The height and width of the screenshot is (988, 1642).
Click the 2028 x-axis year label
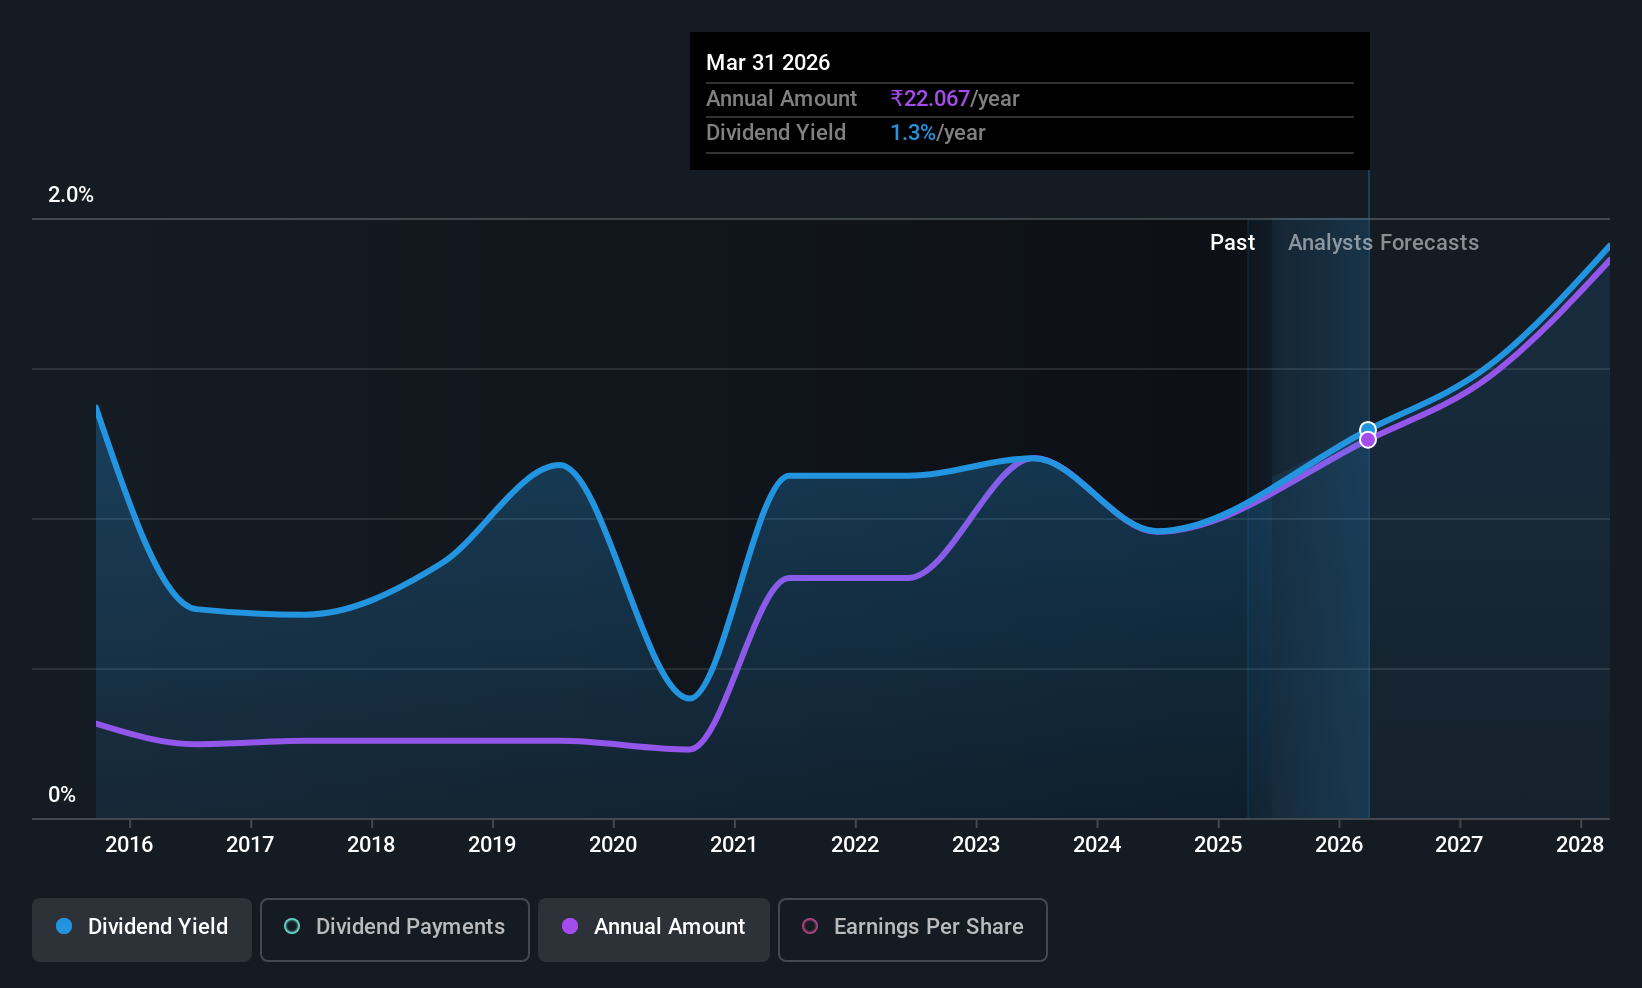tap(1580, 844)
